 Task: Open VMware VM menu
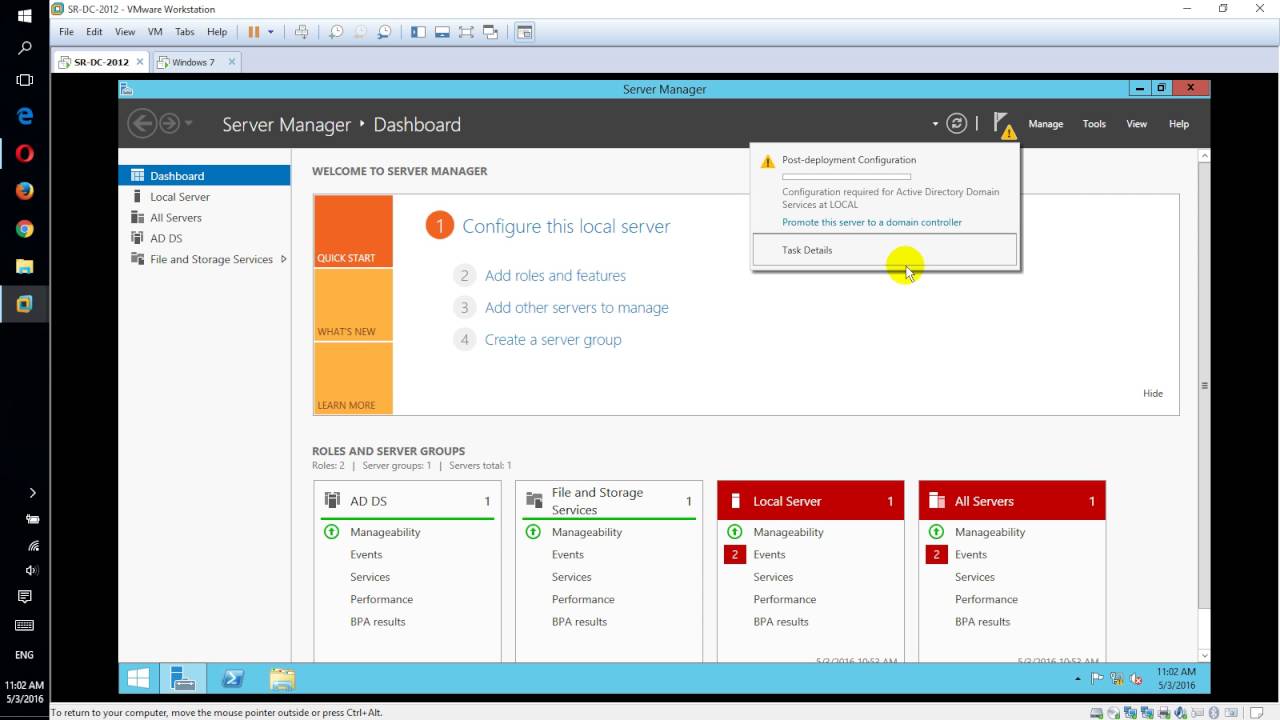click(155, 32)
